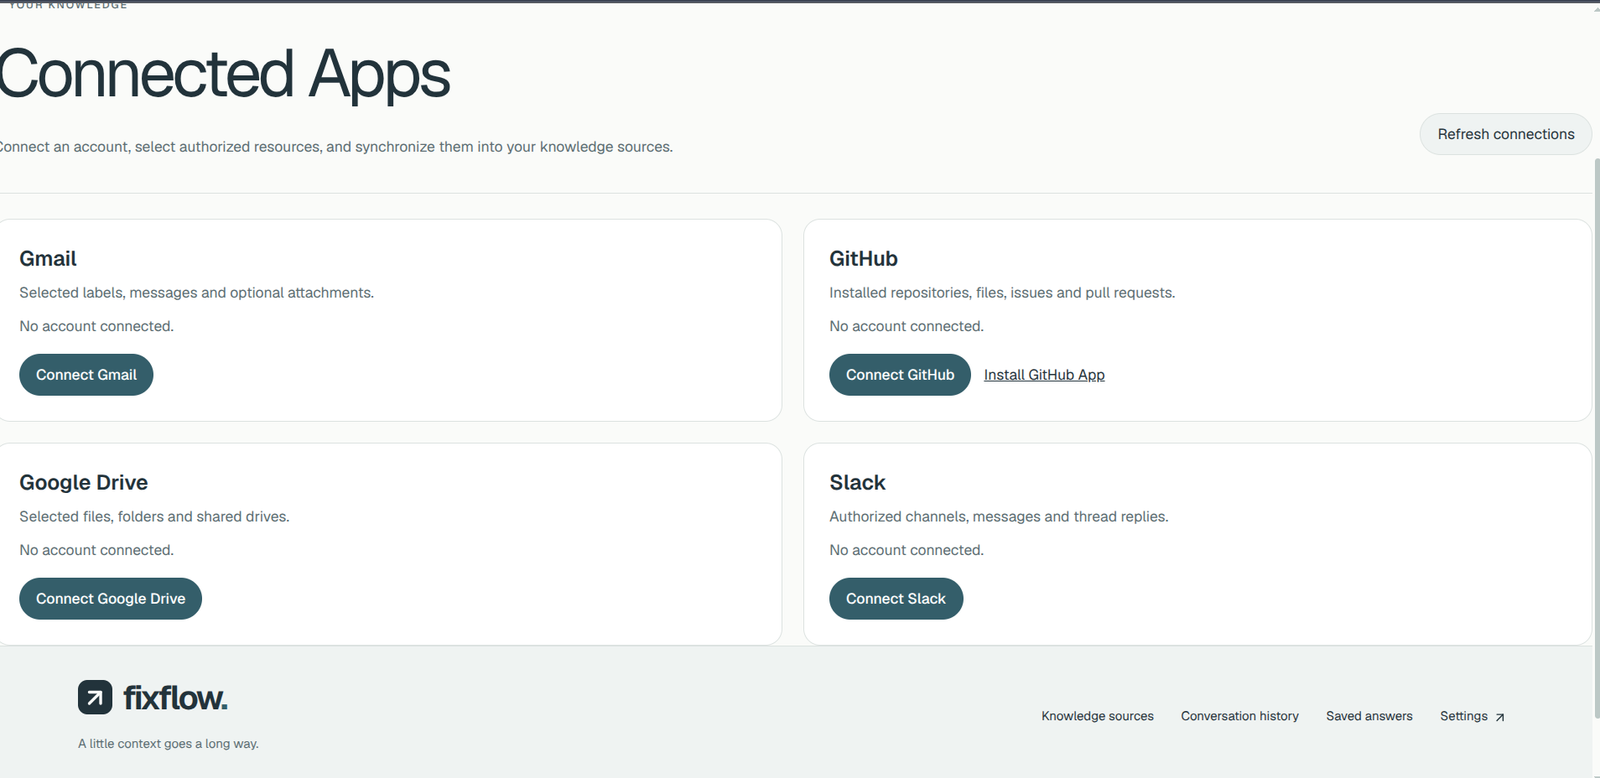The height and width of the screenshot is (778, 1600).
Task: Select the Google Drive card title
Action: (x=84, y=483)
